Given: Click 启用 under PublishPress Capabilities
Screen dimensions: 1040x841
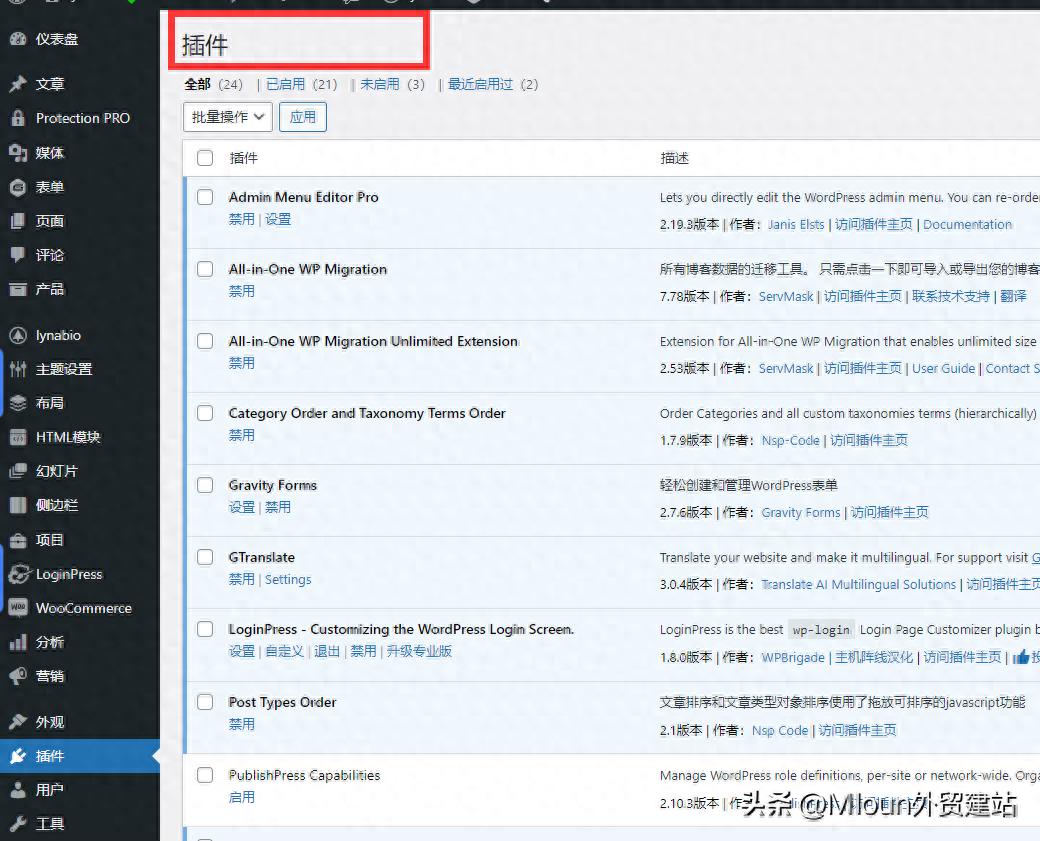Looking at the screenshot, I should point(241,797).
